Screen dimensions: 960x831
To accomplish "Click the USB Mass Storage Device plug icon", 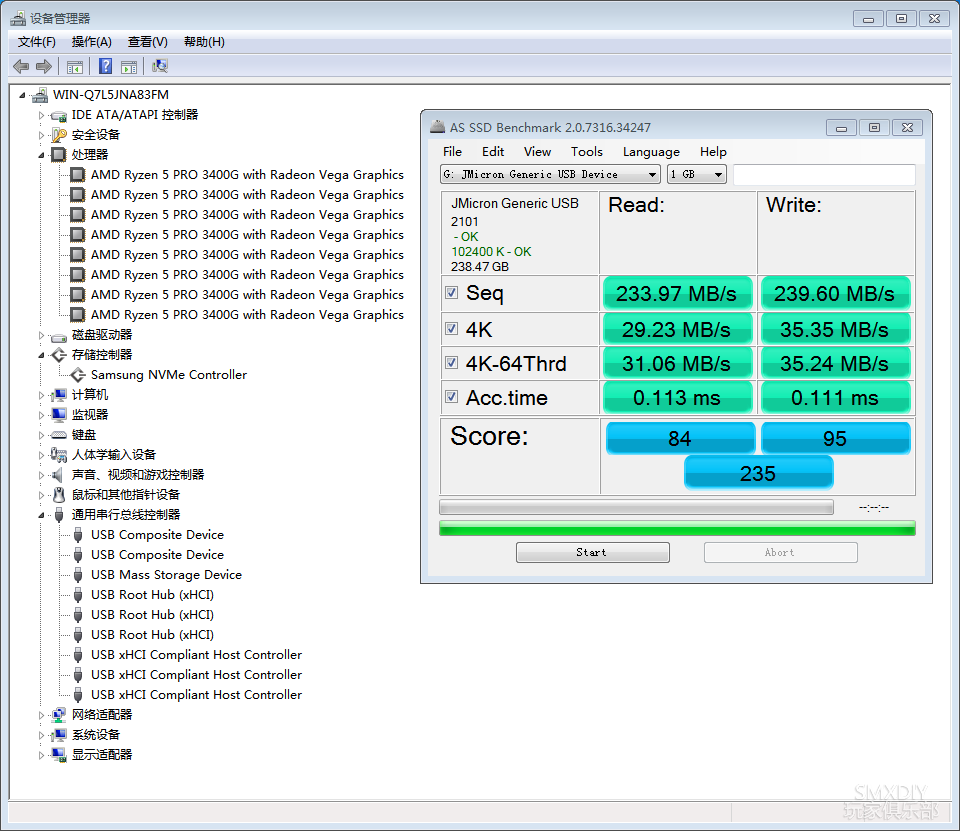I will point(78,575).
